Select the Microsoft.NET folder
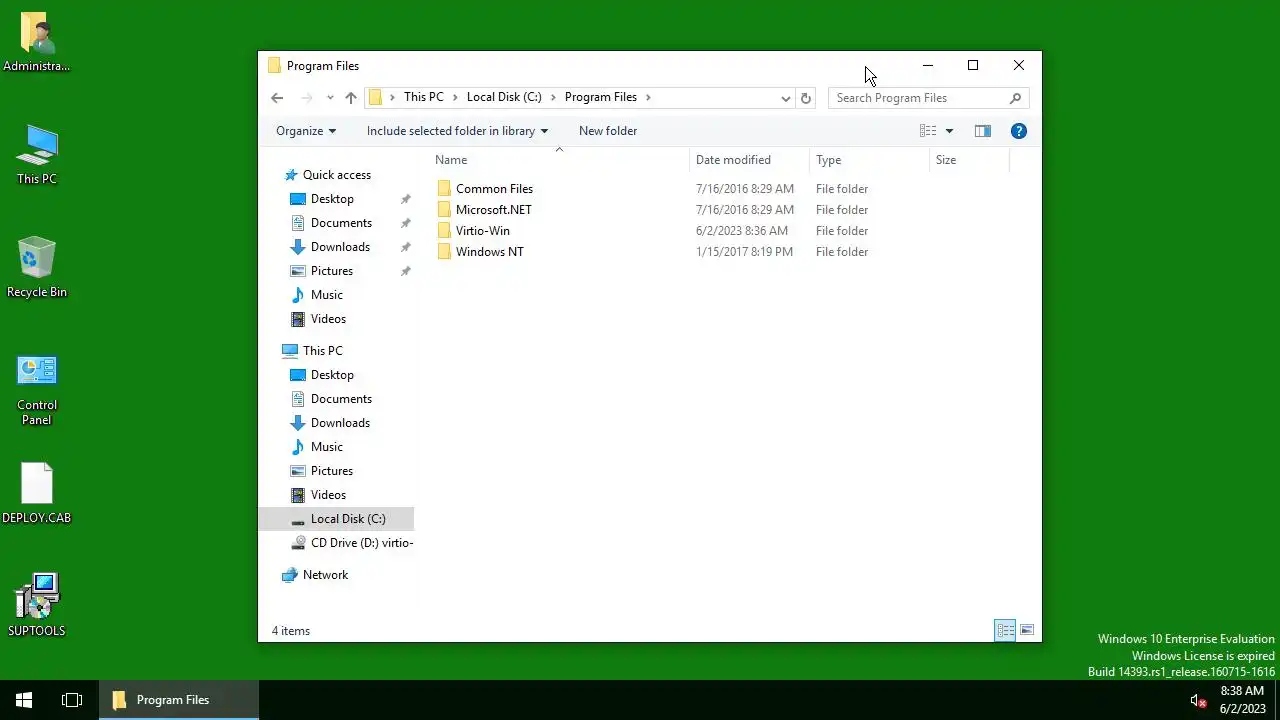Screen dimensions: 1280x720 [x=493, y=210]
